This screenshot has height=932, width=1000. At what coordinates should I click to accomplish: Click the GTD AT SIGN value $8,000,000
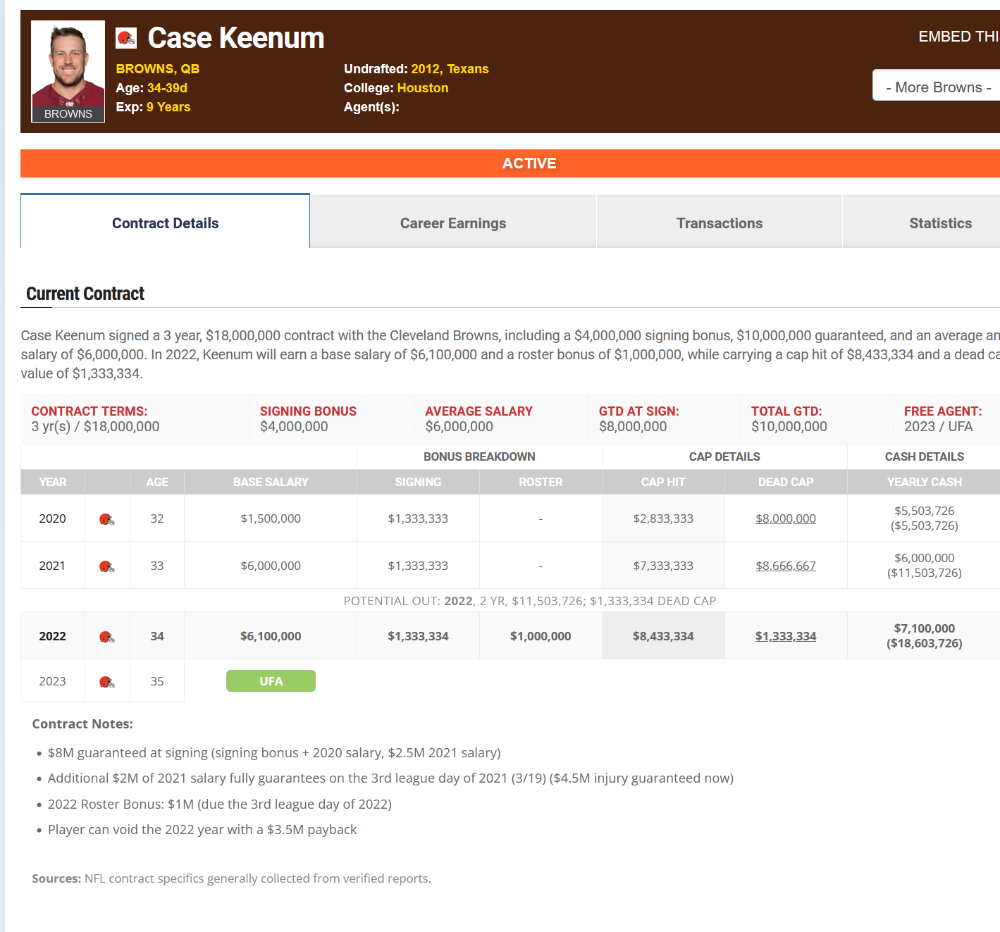[633, 427]
